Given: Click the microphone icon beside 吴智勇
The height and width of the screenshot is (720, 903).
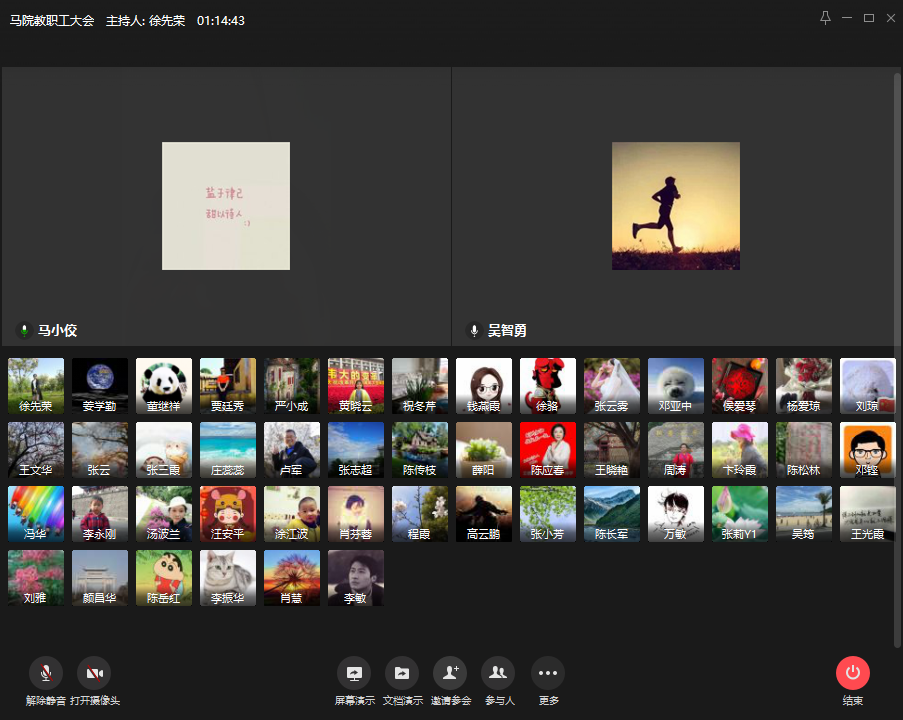Looking at the screenshot, I should 474,330.
